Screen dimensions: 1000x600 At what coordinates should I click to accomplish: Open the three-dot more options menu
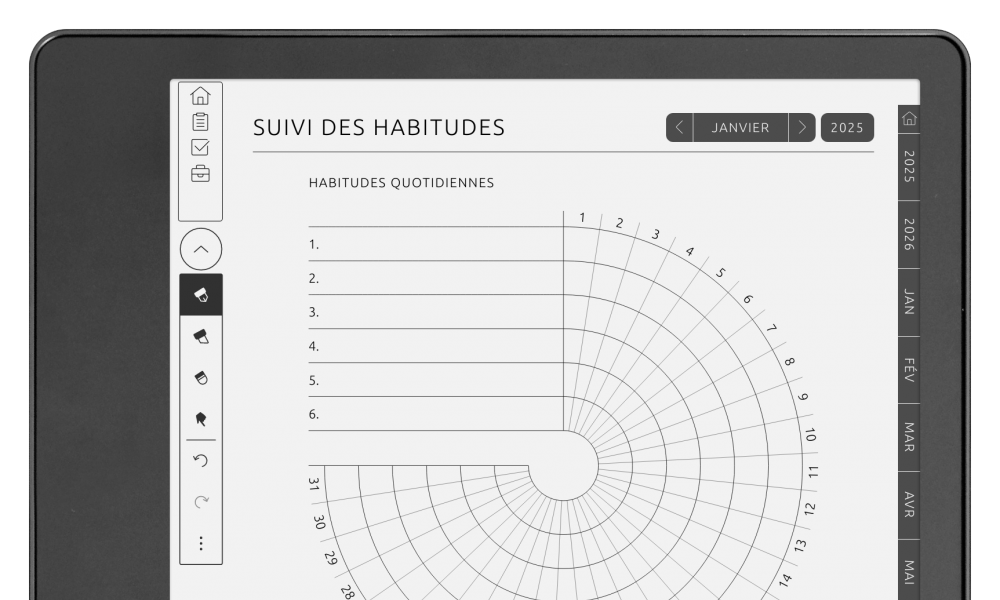pos(201,543)
